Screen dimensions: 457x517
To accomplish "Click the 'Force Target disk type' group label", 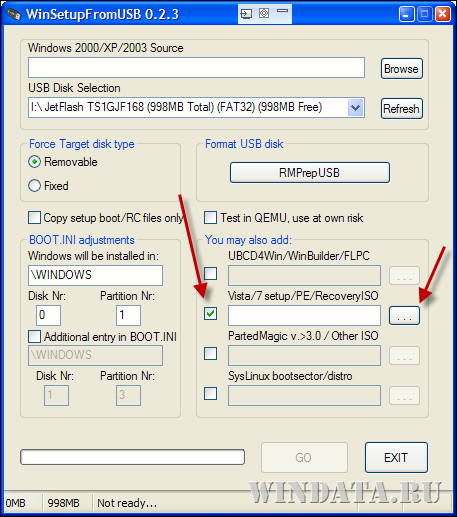I will (82, 144).
